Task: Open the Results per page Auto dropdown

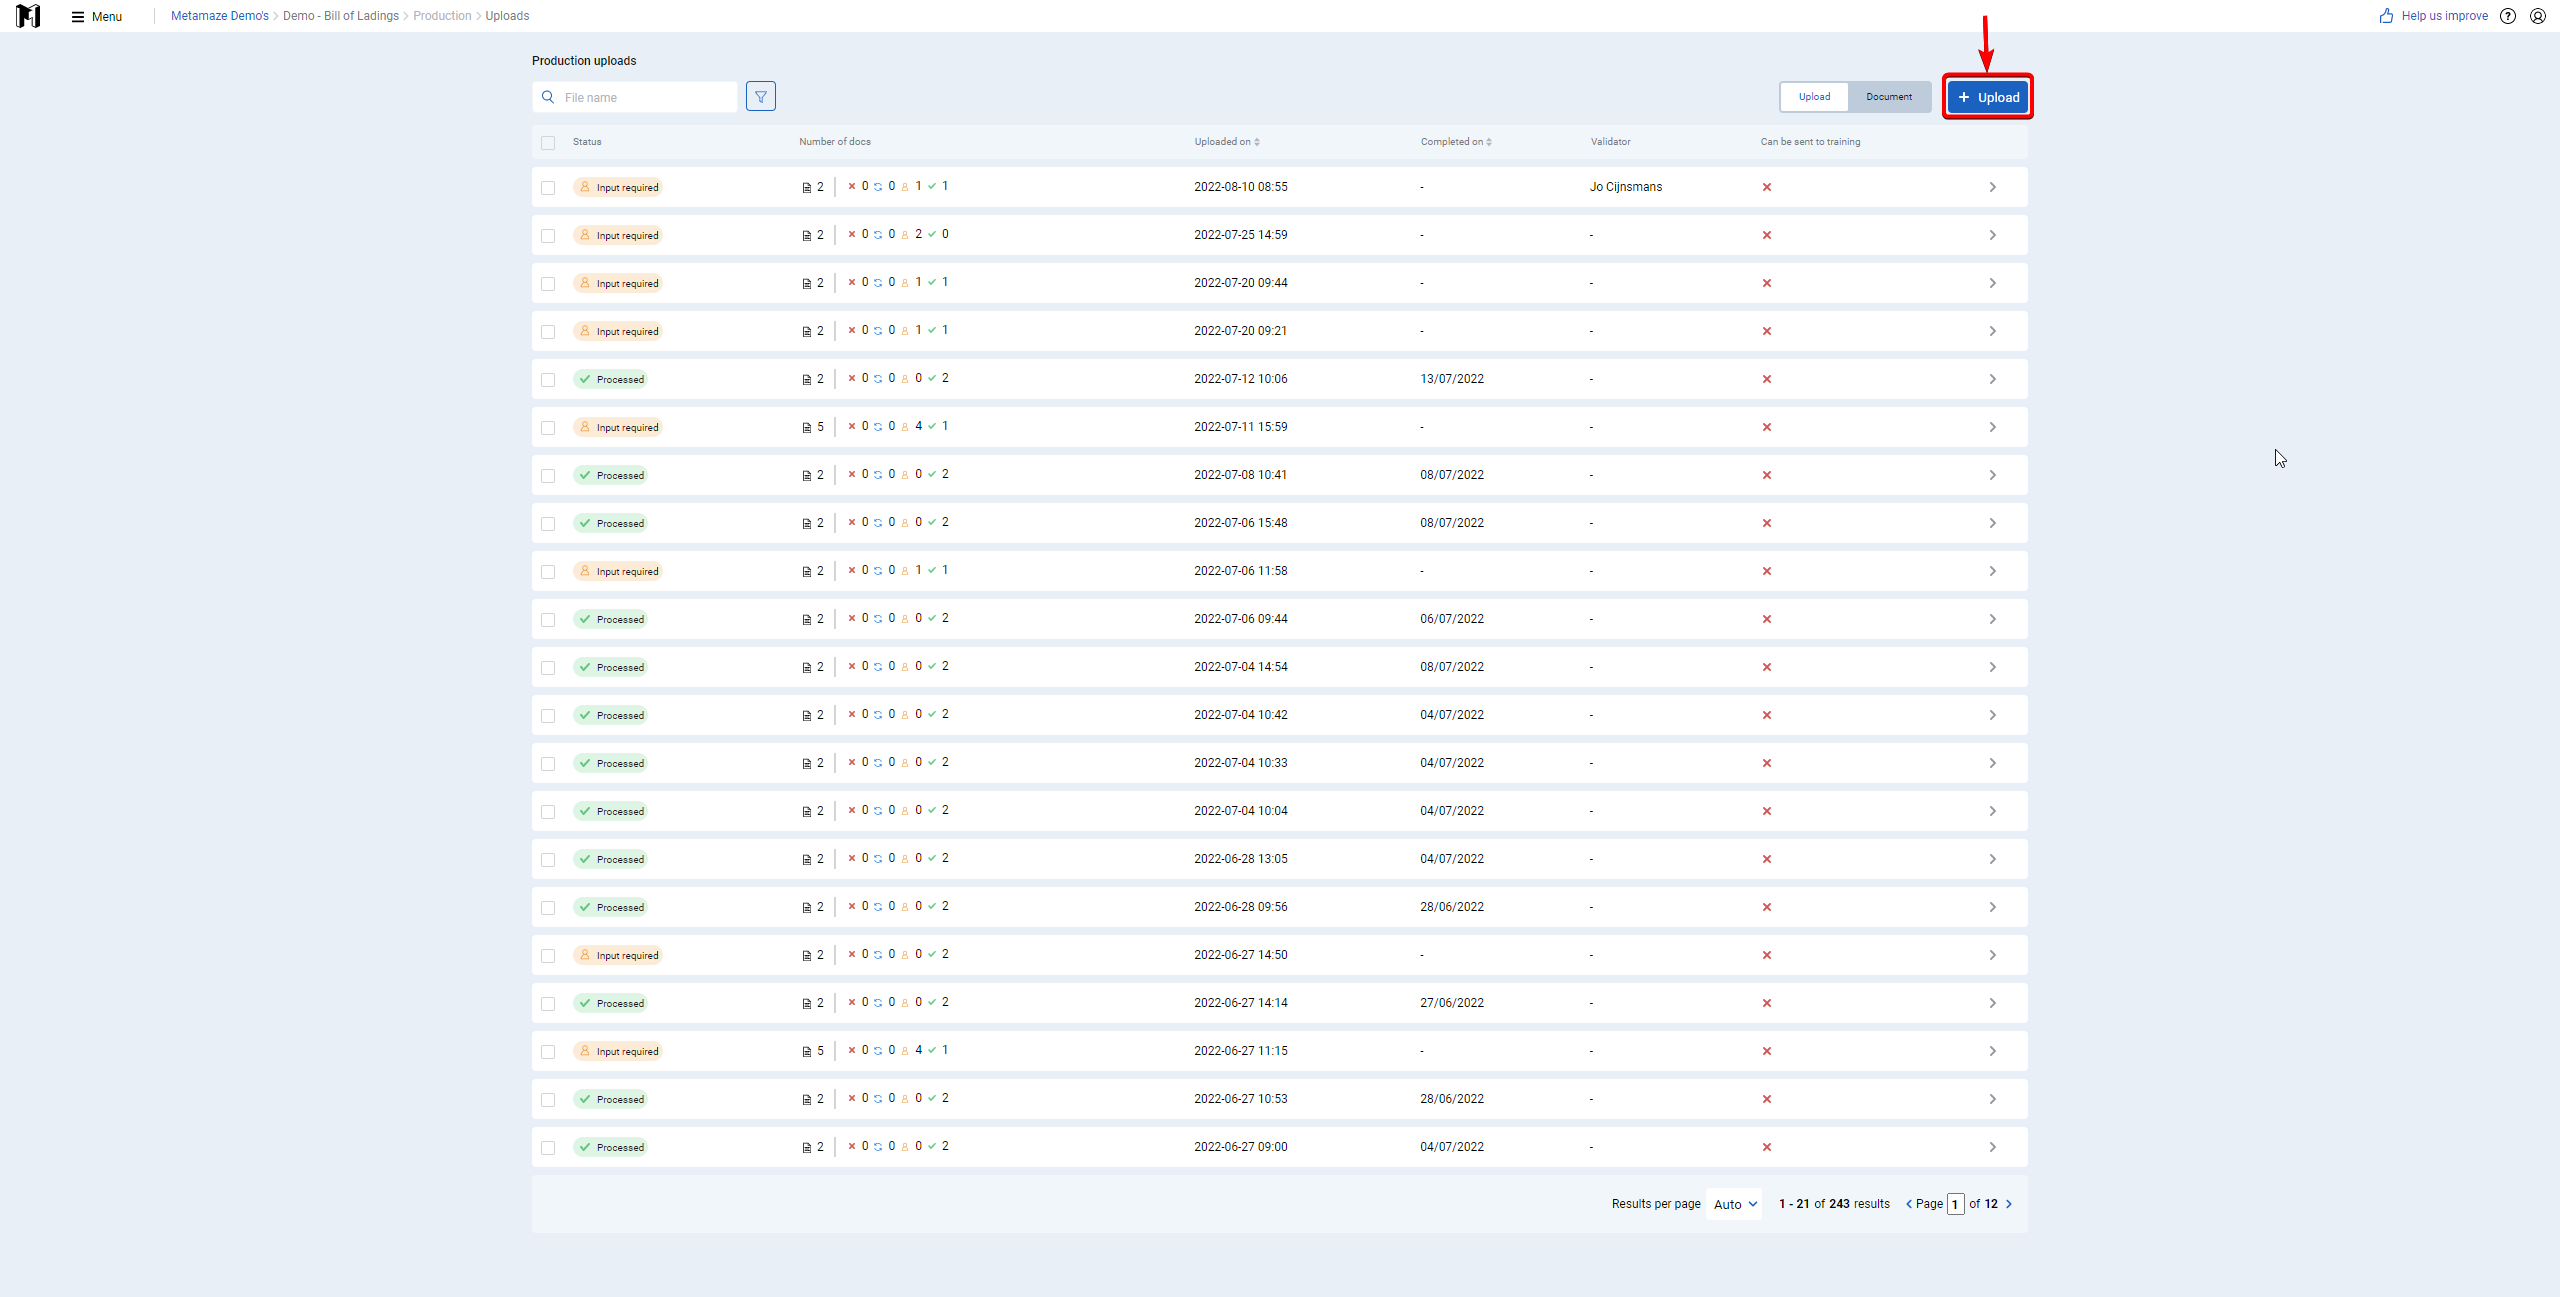Action: pyautogui.click(x=1735, y=1204)
